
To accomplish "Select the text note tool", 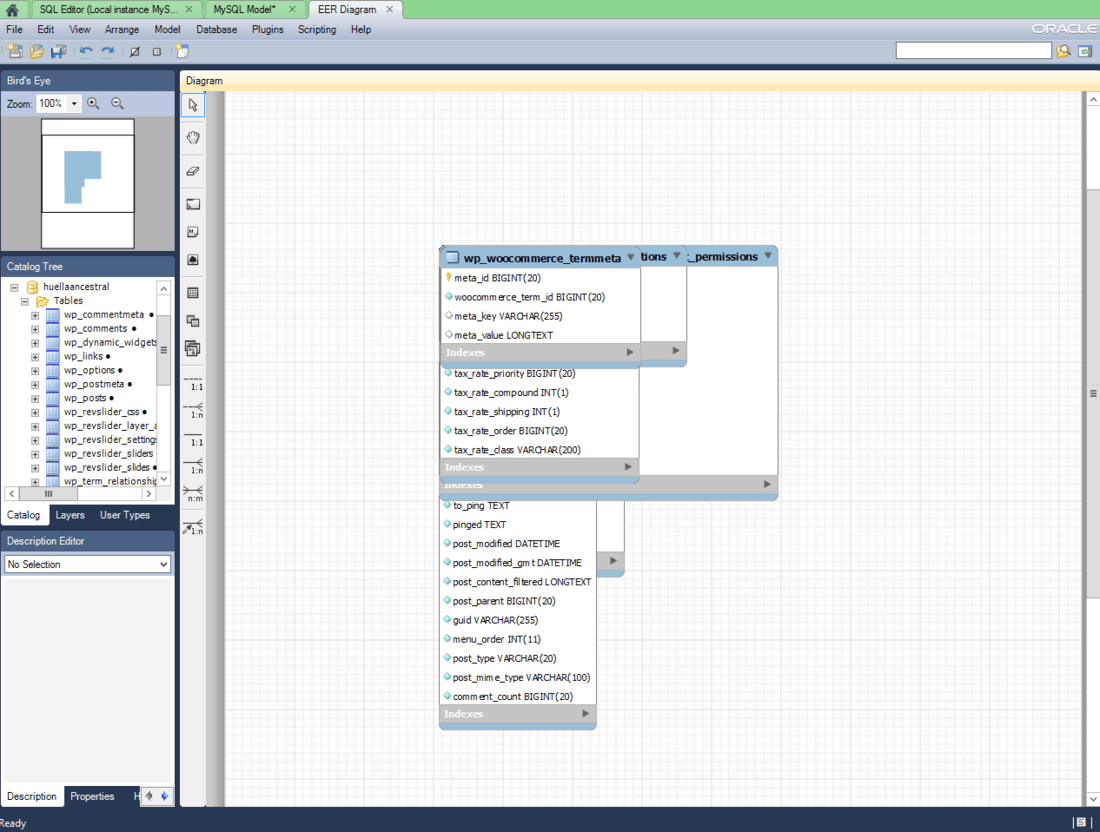I will click(x=193, y=232).
